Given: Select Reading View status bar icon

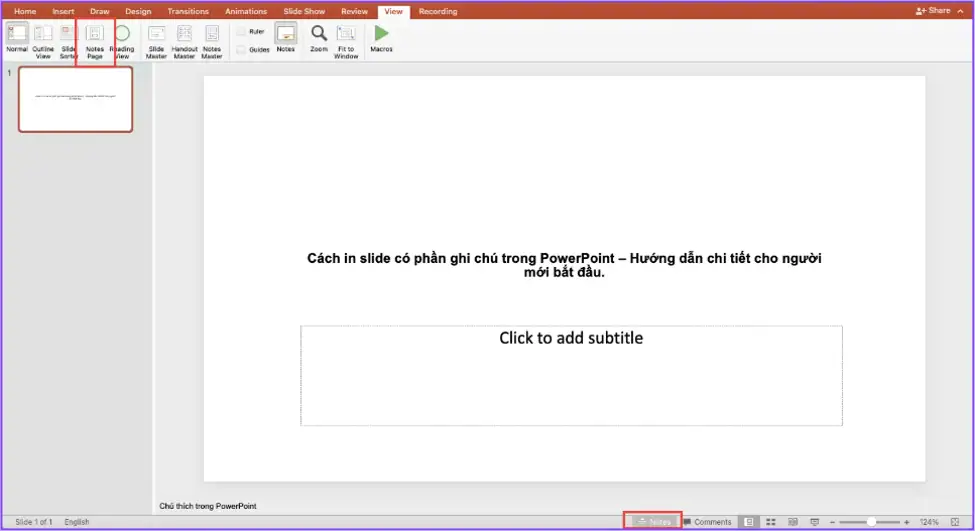Looking at the screenshot, I should [793, 522].
